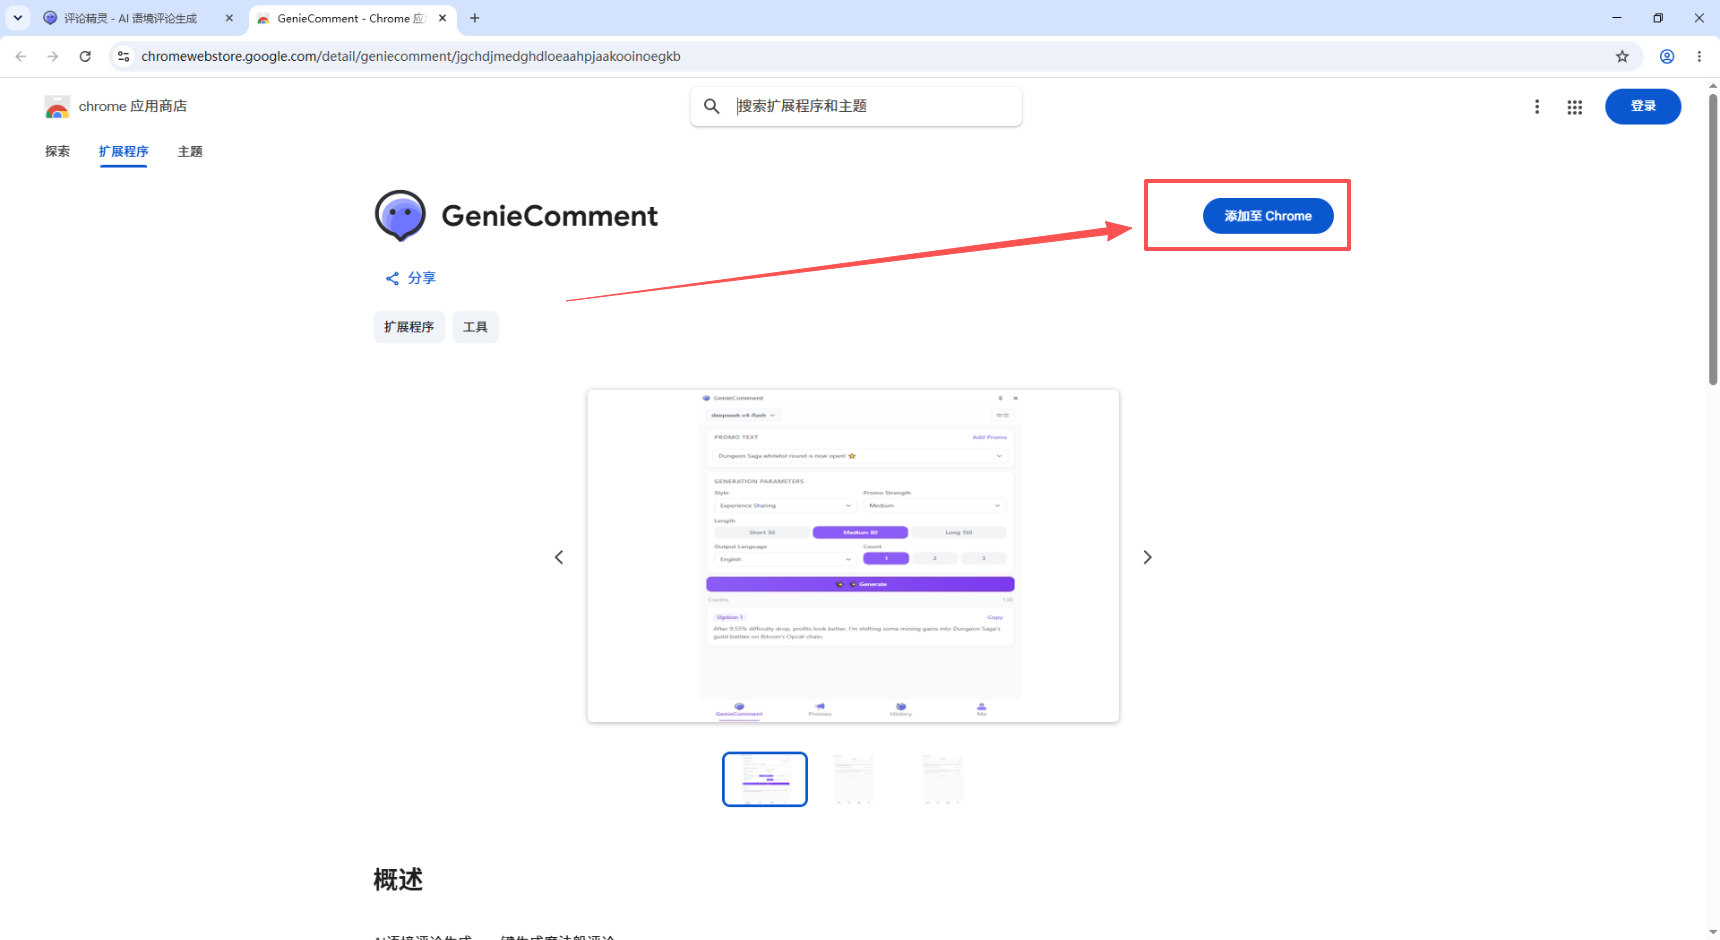Open the Chrome browser menu

[1699, 56]
